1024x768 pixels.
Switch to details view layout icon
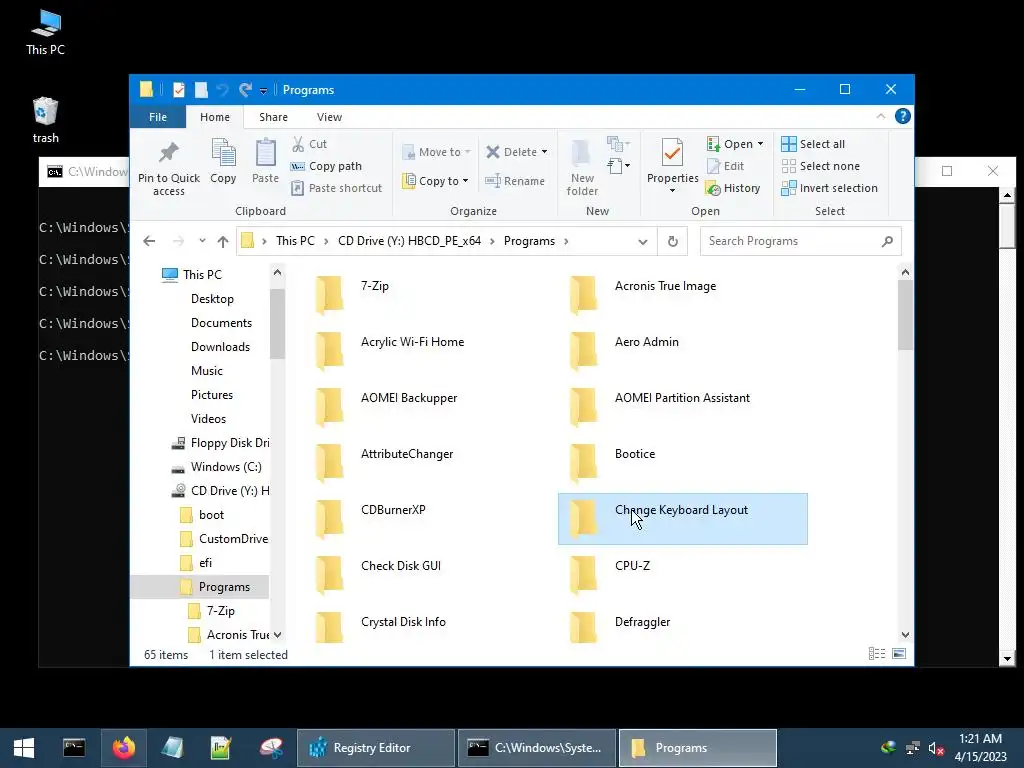[876, 654]
